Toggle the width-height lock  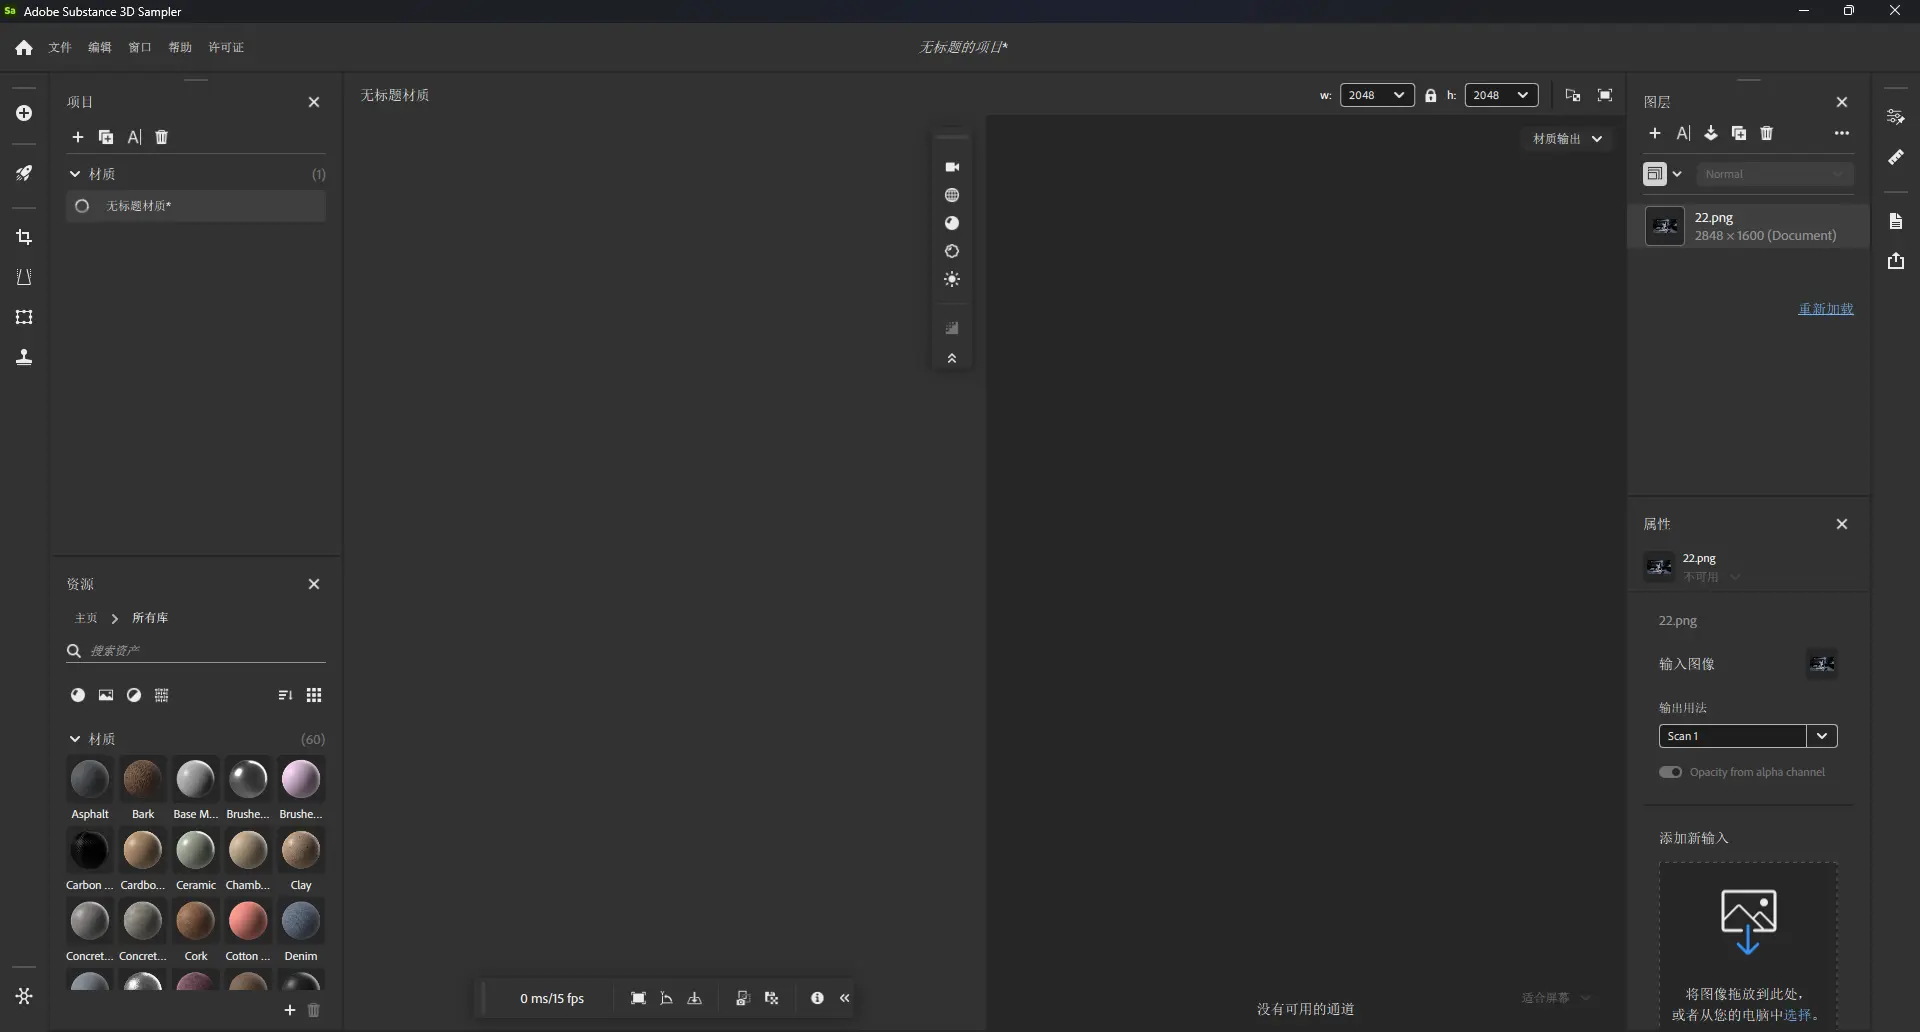point(1431,96)
